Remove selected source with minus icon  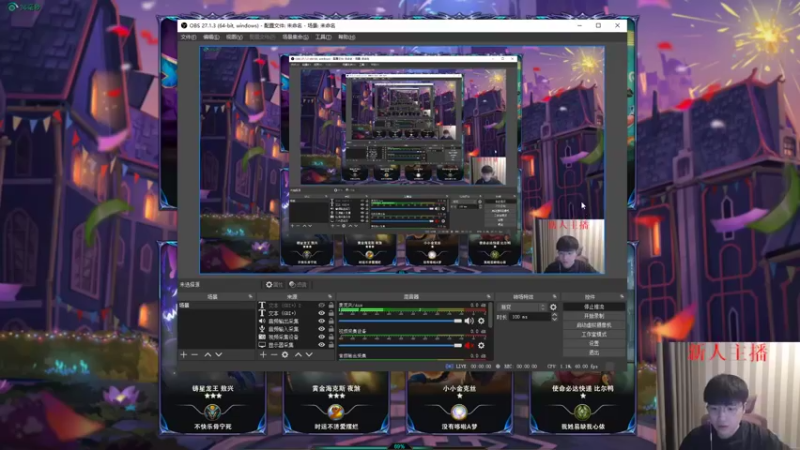(274, 355)
